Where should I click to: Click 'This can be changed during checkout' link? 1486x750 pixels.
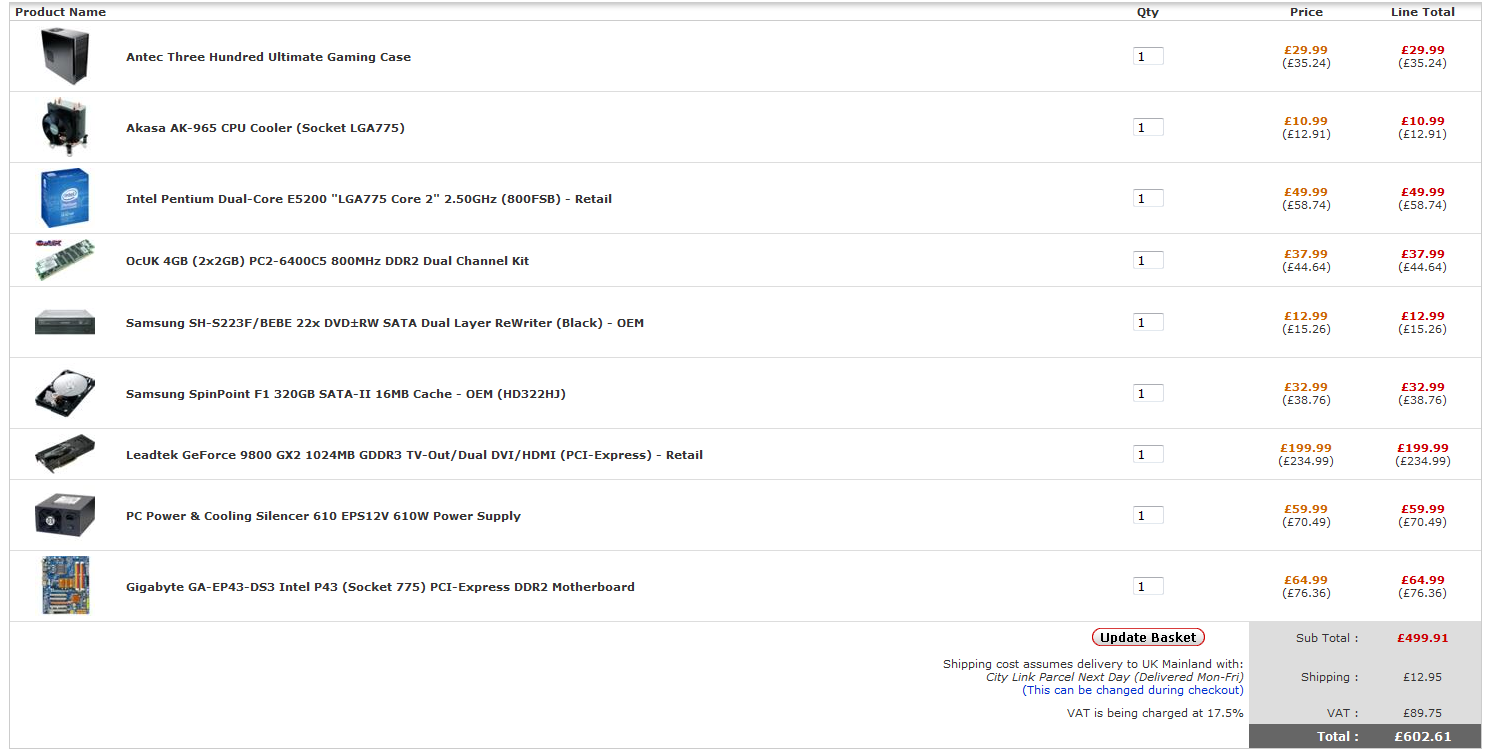(x=1132, y=690)
